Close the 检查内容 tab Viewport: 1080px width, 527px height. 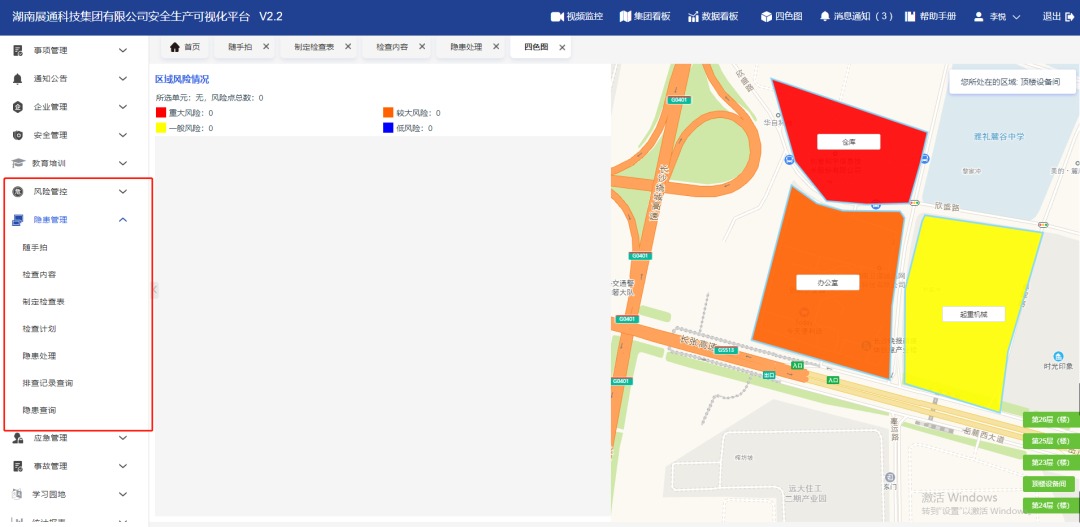point(422,47)
